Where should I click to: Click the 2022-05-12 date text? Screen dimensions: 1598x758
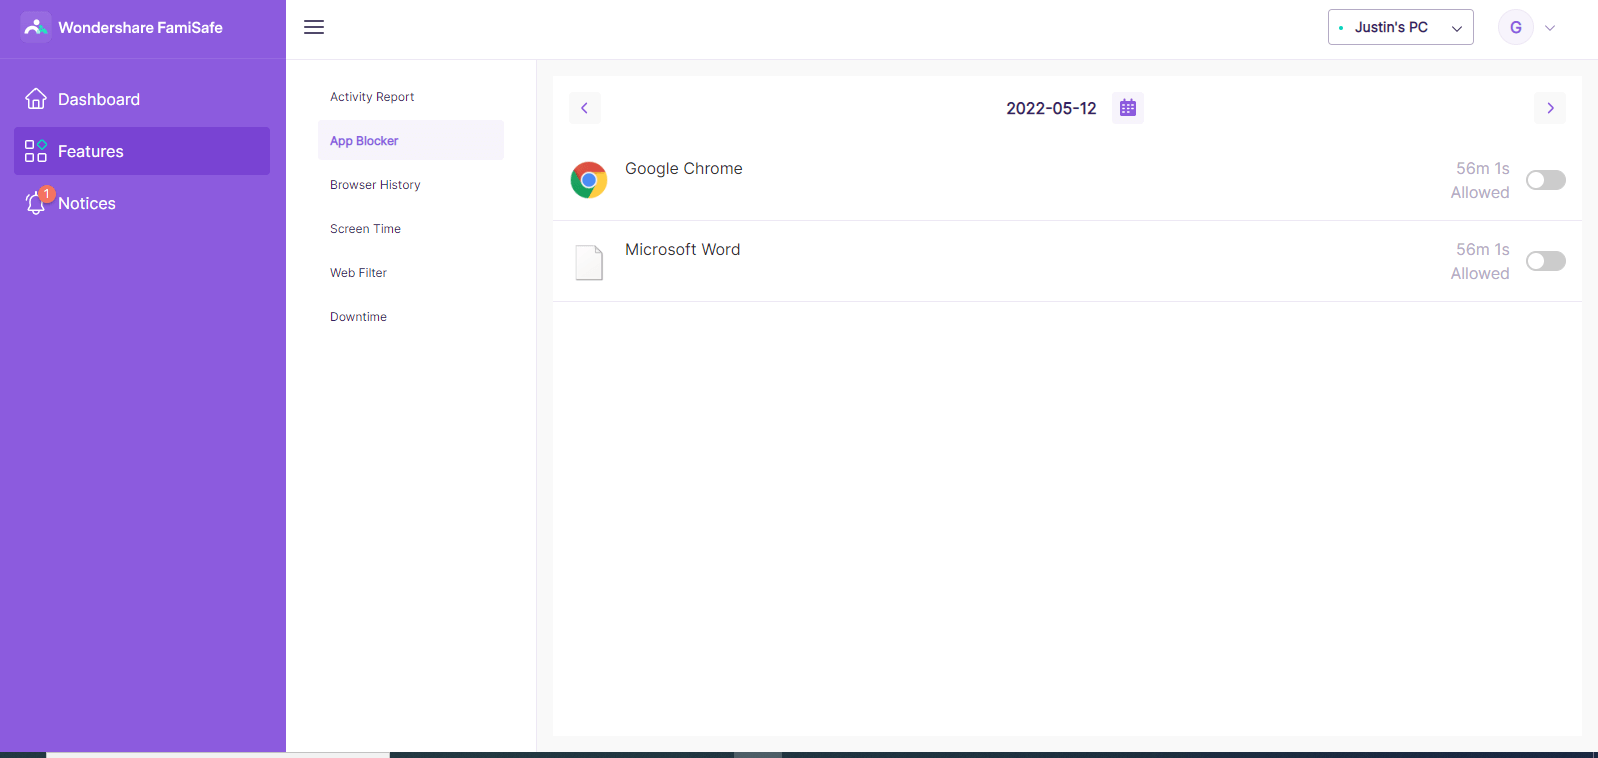(1051, 108)
